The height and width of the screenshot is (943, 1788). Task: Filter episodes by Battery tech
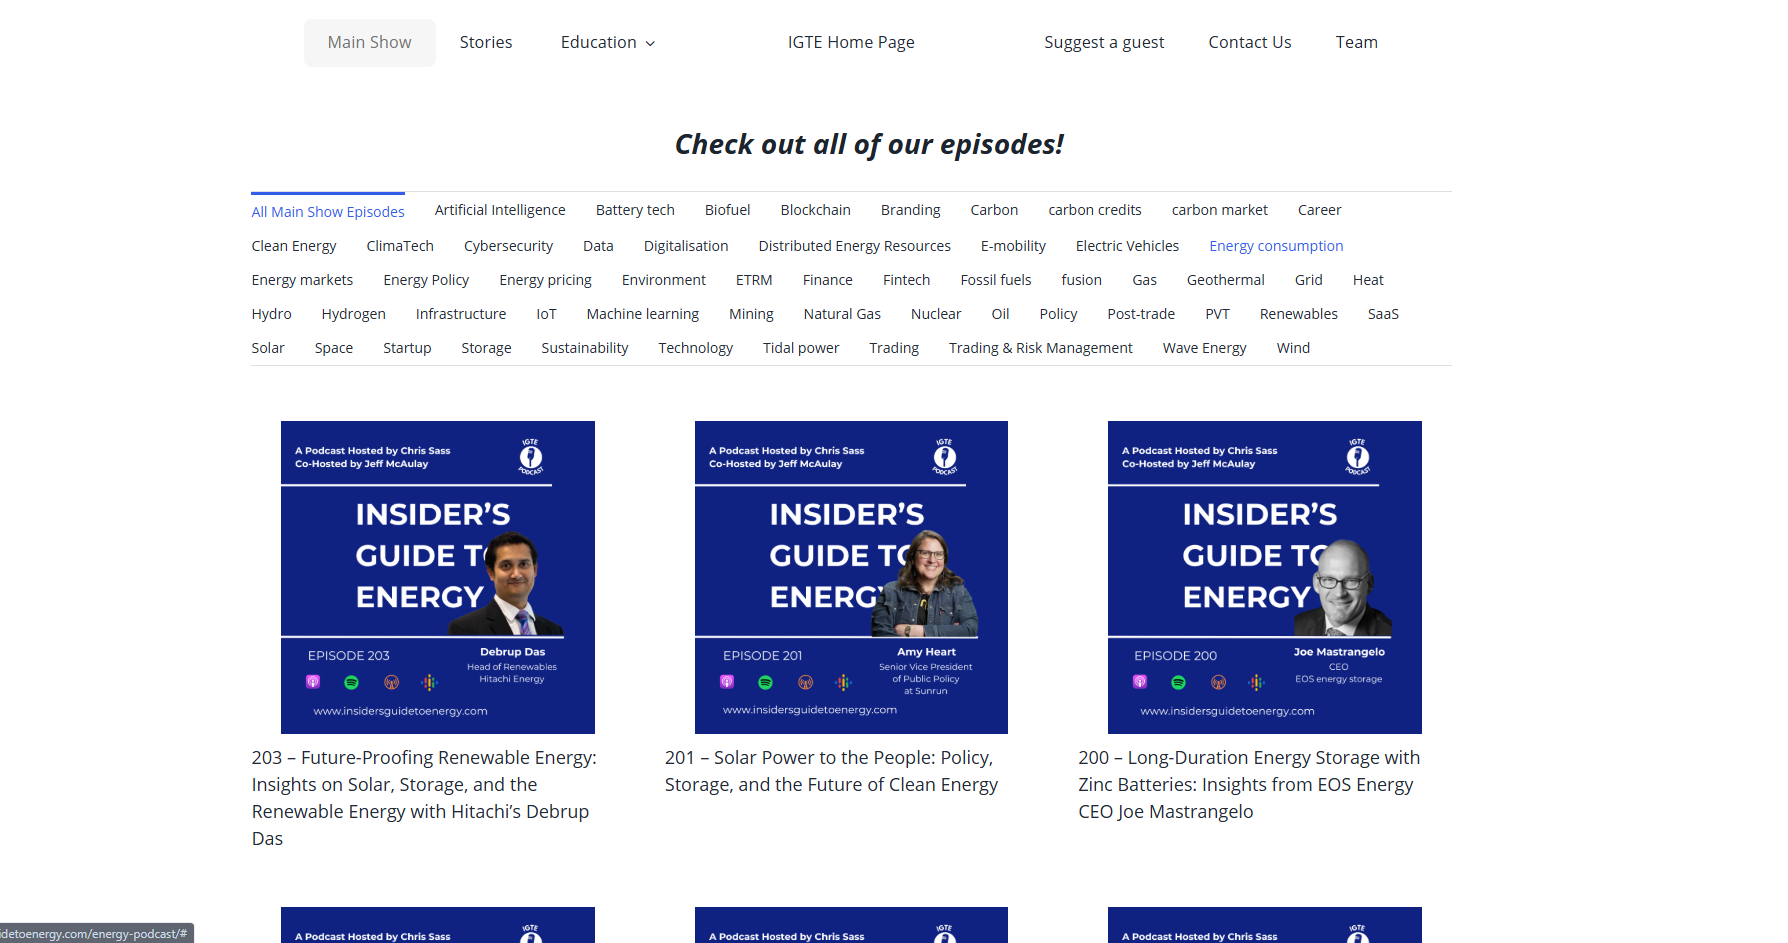pos(635,210)
